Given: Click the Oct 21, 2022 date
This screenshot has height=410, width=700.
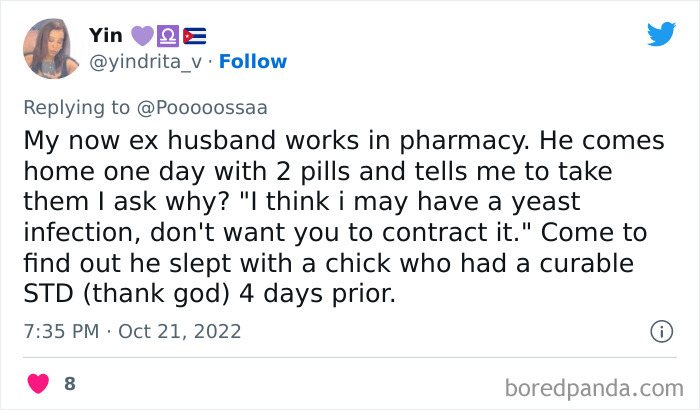Looking at the screenshot, I should coord(178,330).
